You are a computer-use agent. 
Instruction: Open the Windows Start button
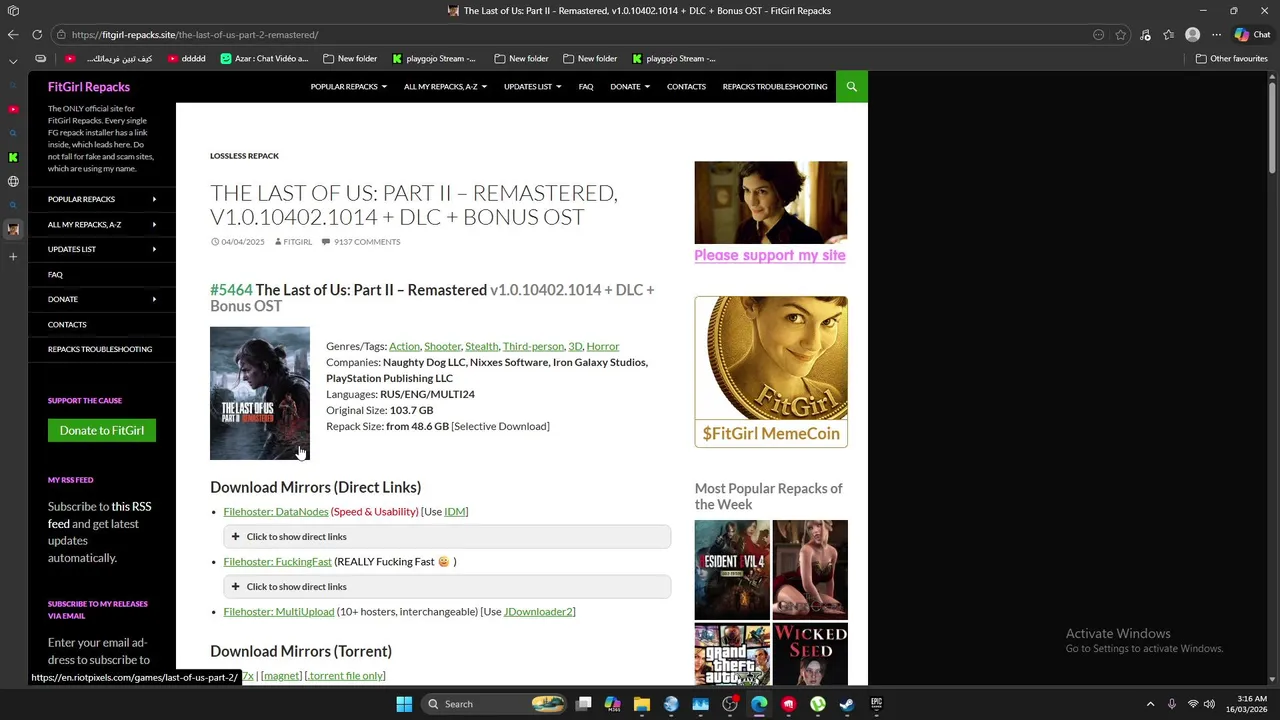(x=404, y=704)
